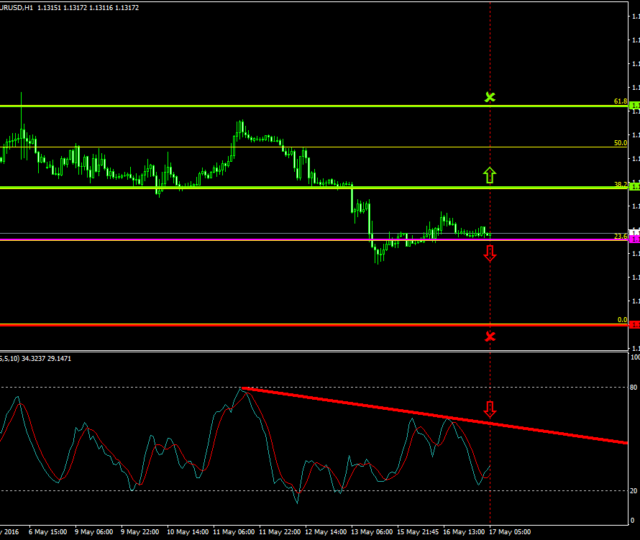640x540 pixels.
Task: Click the green X mark above 61.8 line
Action: click(x=489, y=97)
